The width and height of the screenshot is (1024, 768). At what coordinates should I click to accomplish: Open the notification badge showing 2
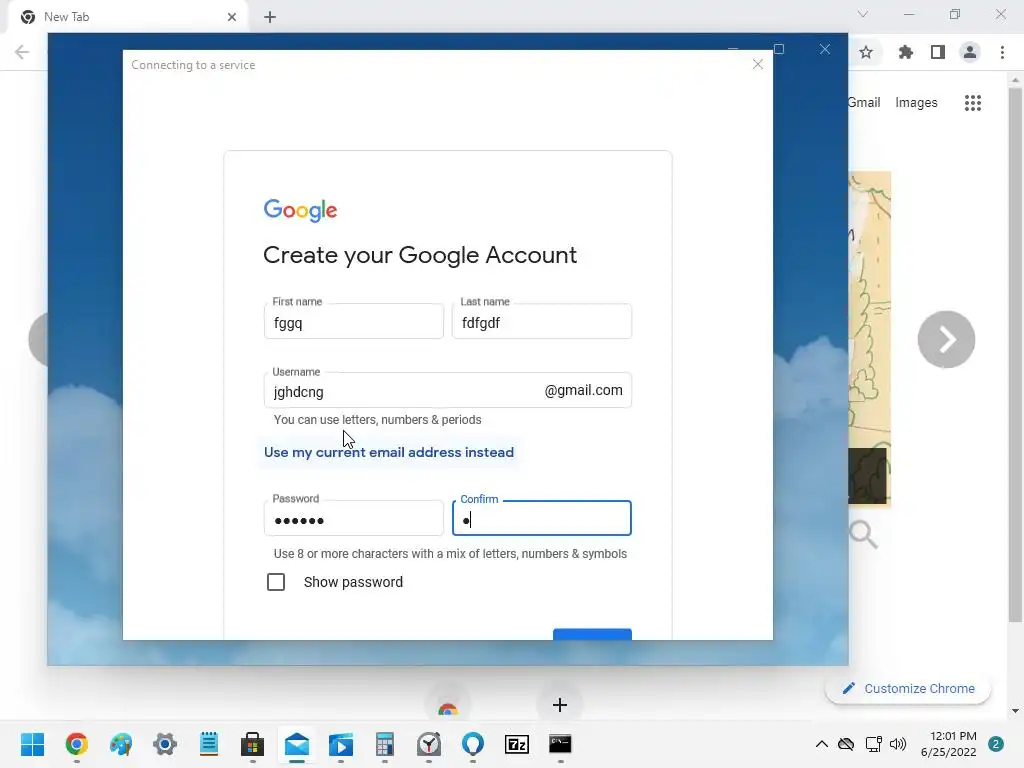pos(996,744)
